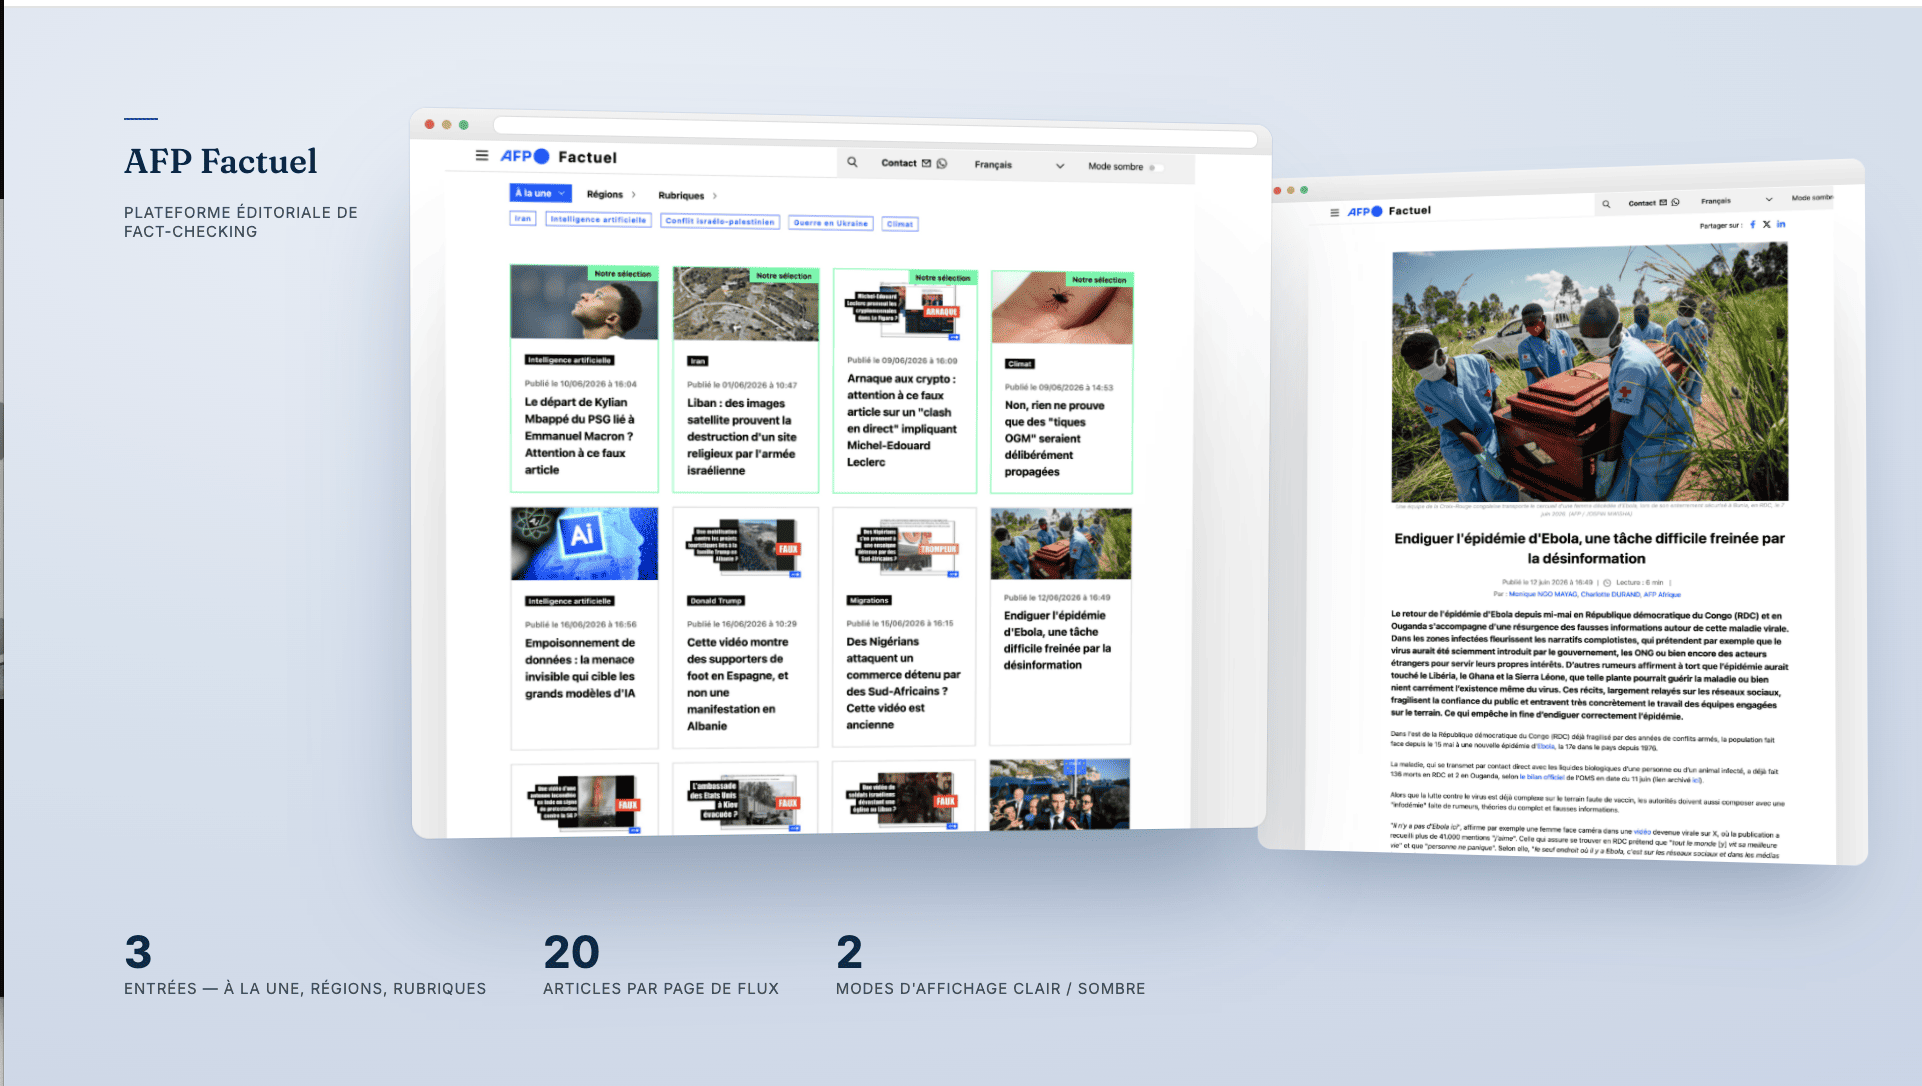Share article on X
This screenshot has height=1086, width=1922.
pos(1766,225)
